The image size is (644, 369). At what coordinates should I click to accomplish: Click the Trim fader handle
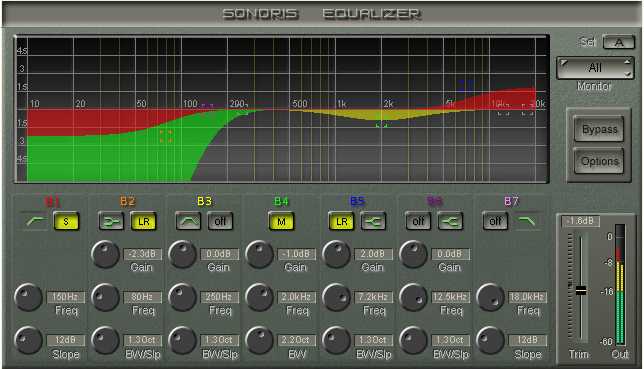[x=581, y=291]
